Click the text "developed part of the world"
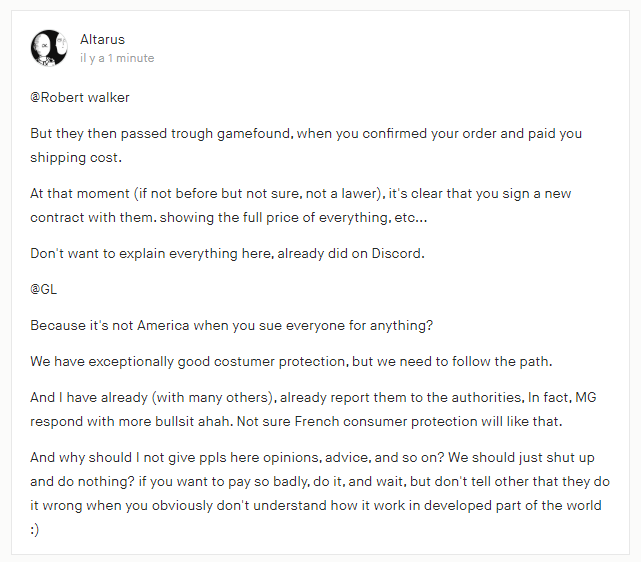Image resolution: width=641 pixels, height=562 pixels. tap(513, 506)
